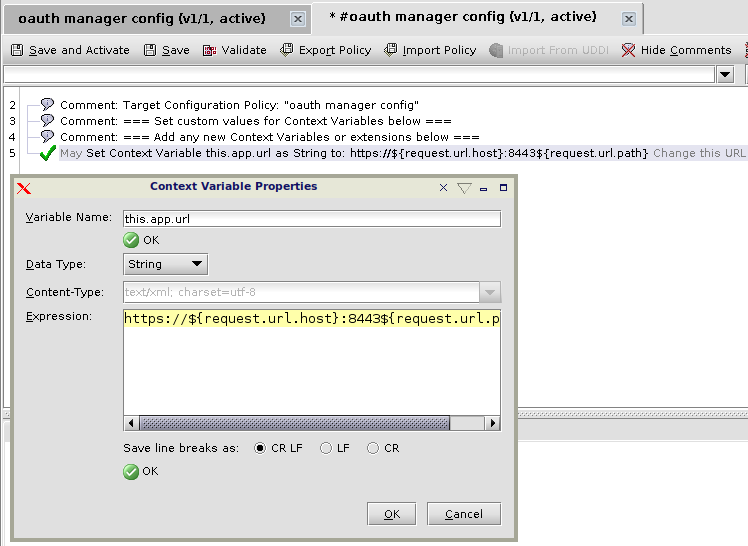Click into the Variable Name field
The width and height of the screenshot is (748, 546).
pos(312,219)
